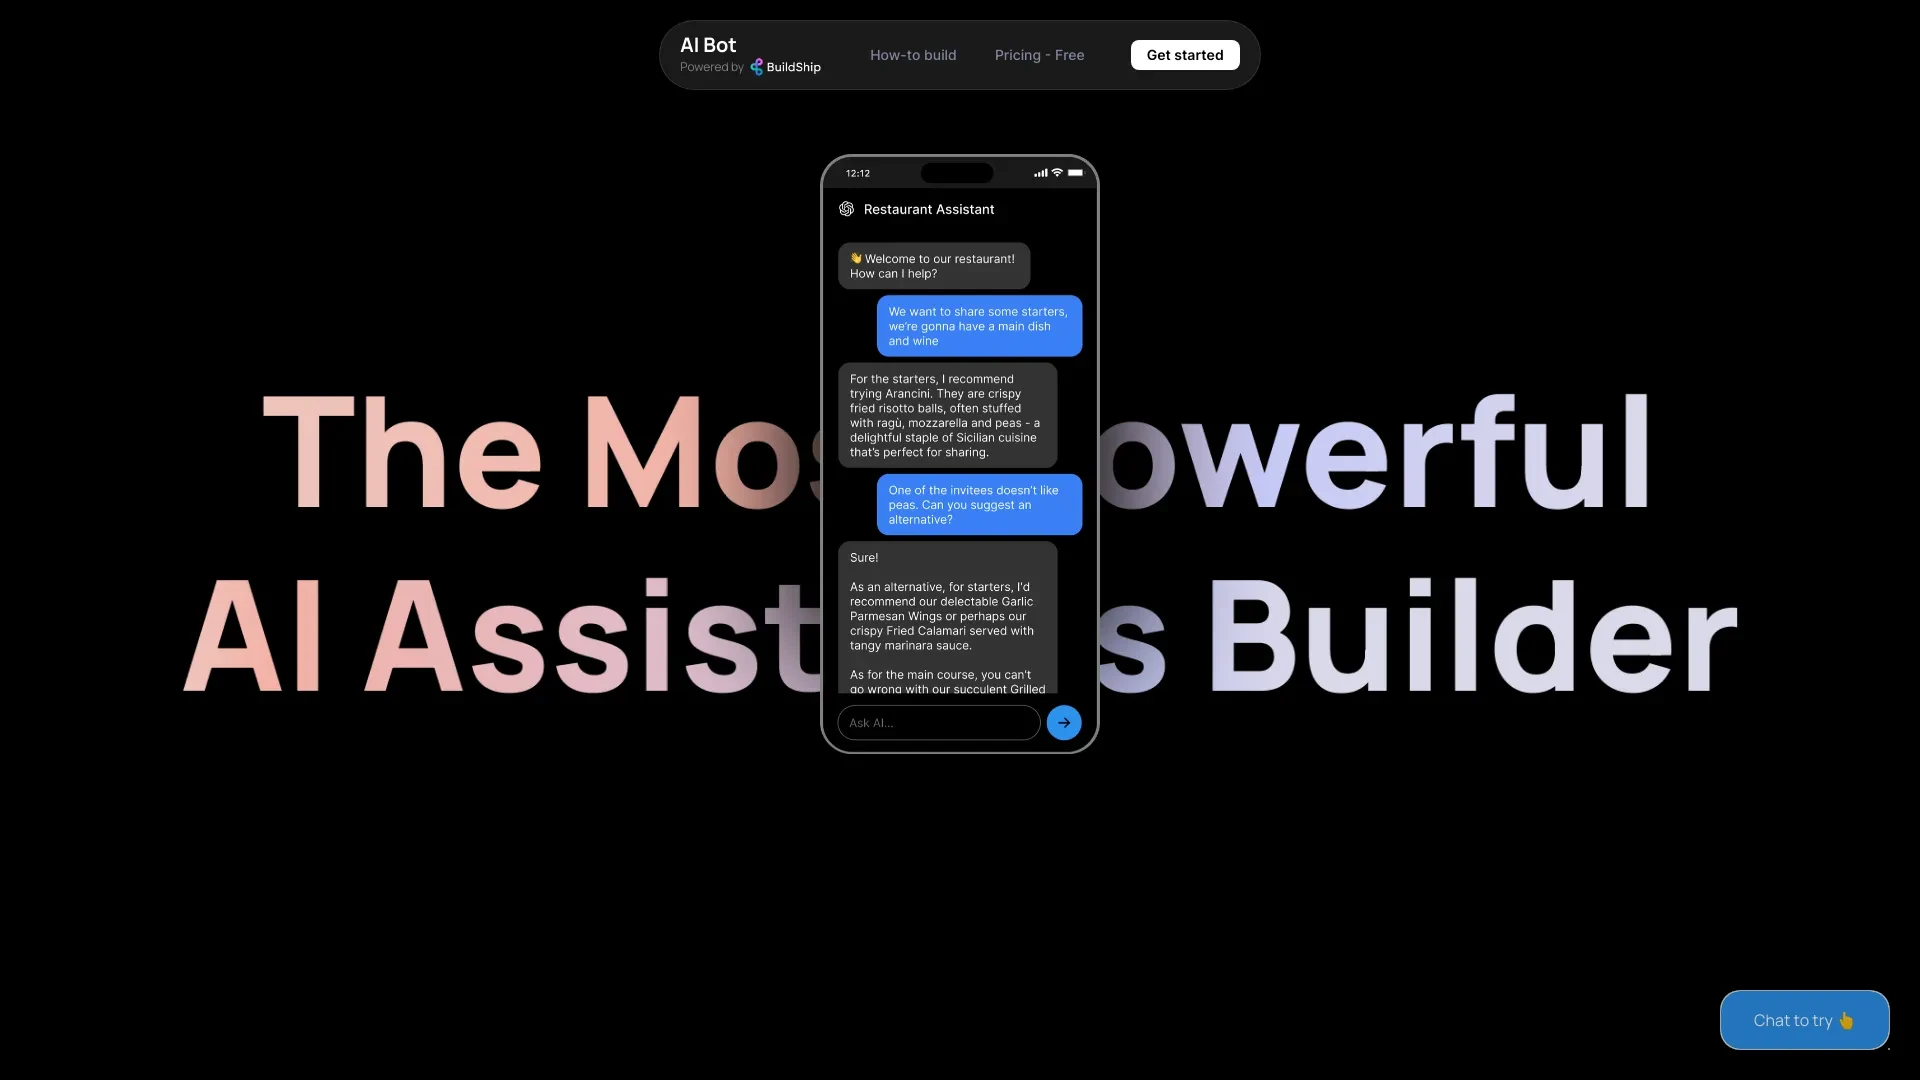The width and height of the screenshot is (1920, 1080).
Task: Click the welcome message text bubble
Action: tap(932, 265)
